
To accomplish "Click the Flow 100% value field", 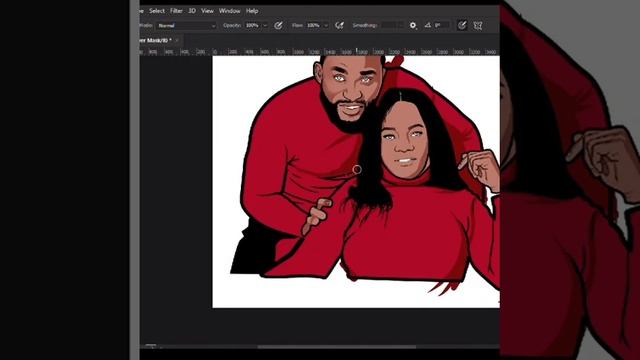I will point(313,25).
